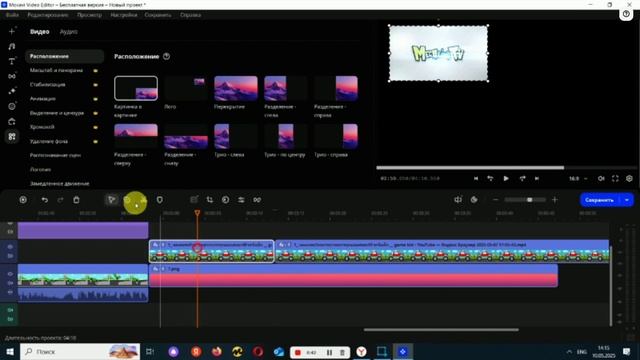Open player settings gear icon

coord(629,178)
